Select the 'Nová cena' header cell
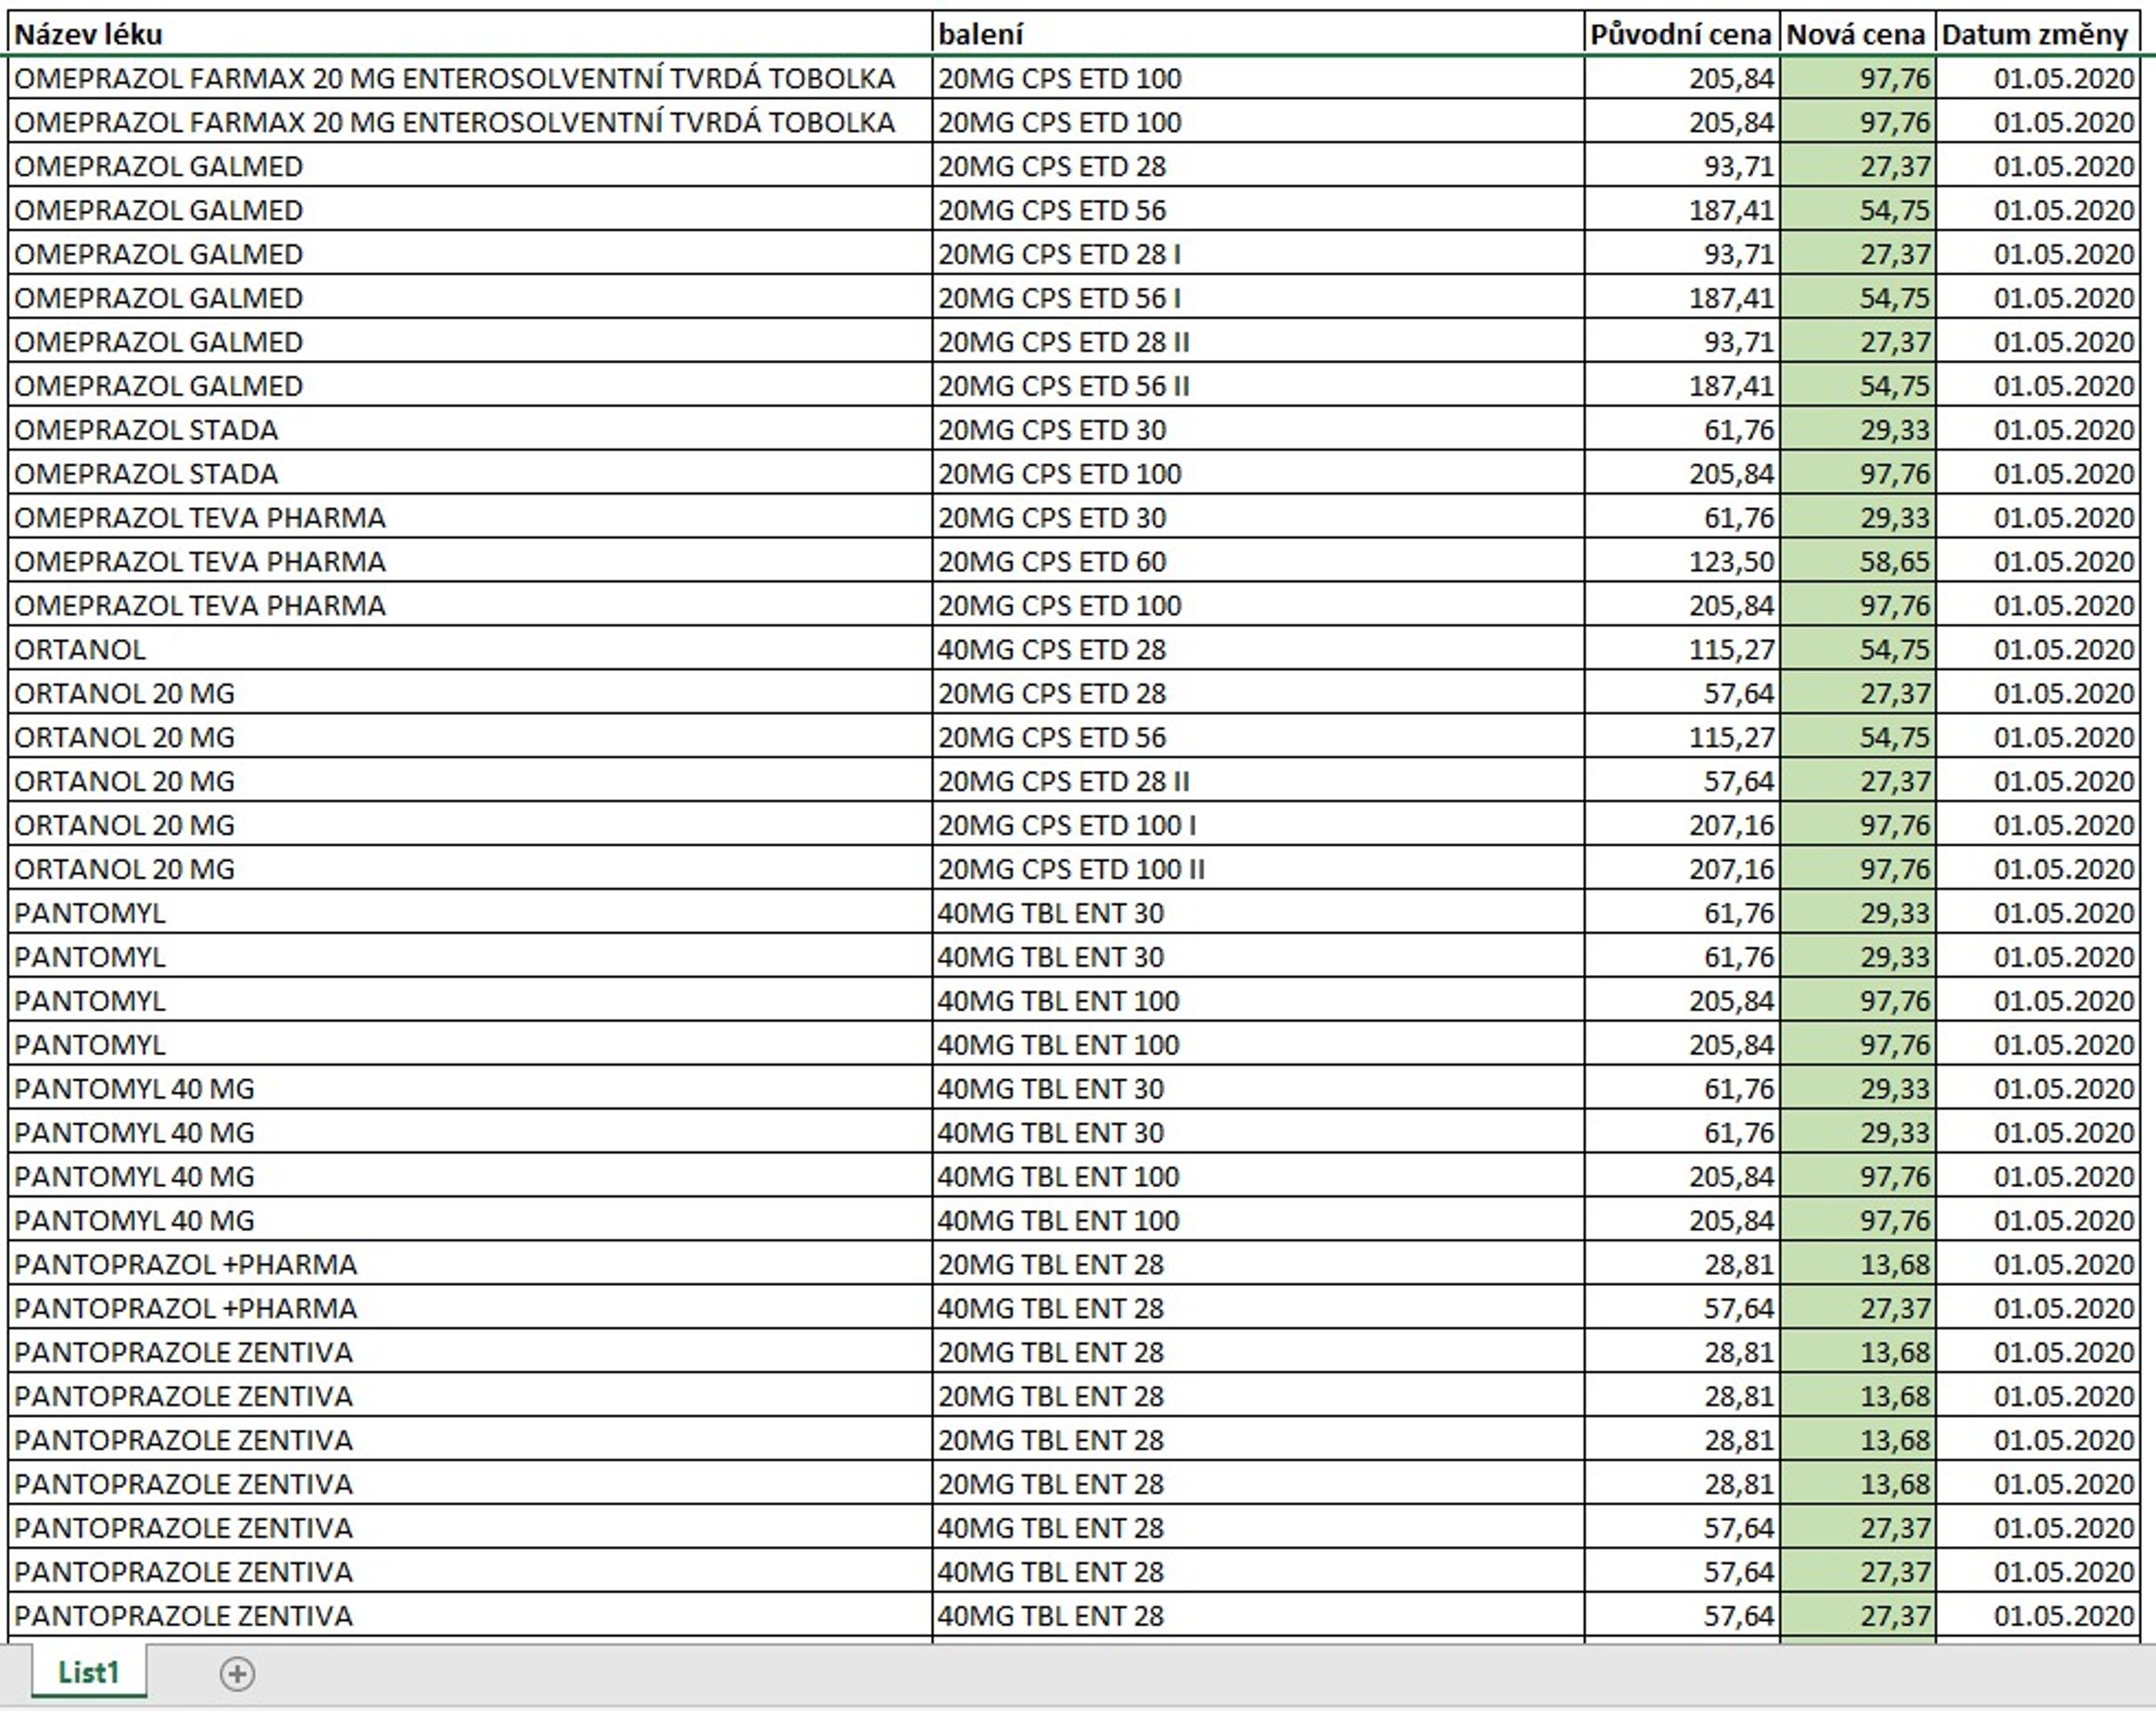 [1858, 34]
